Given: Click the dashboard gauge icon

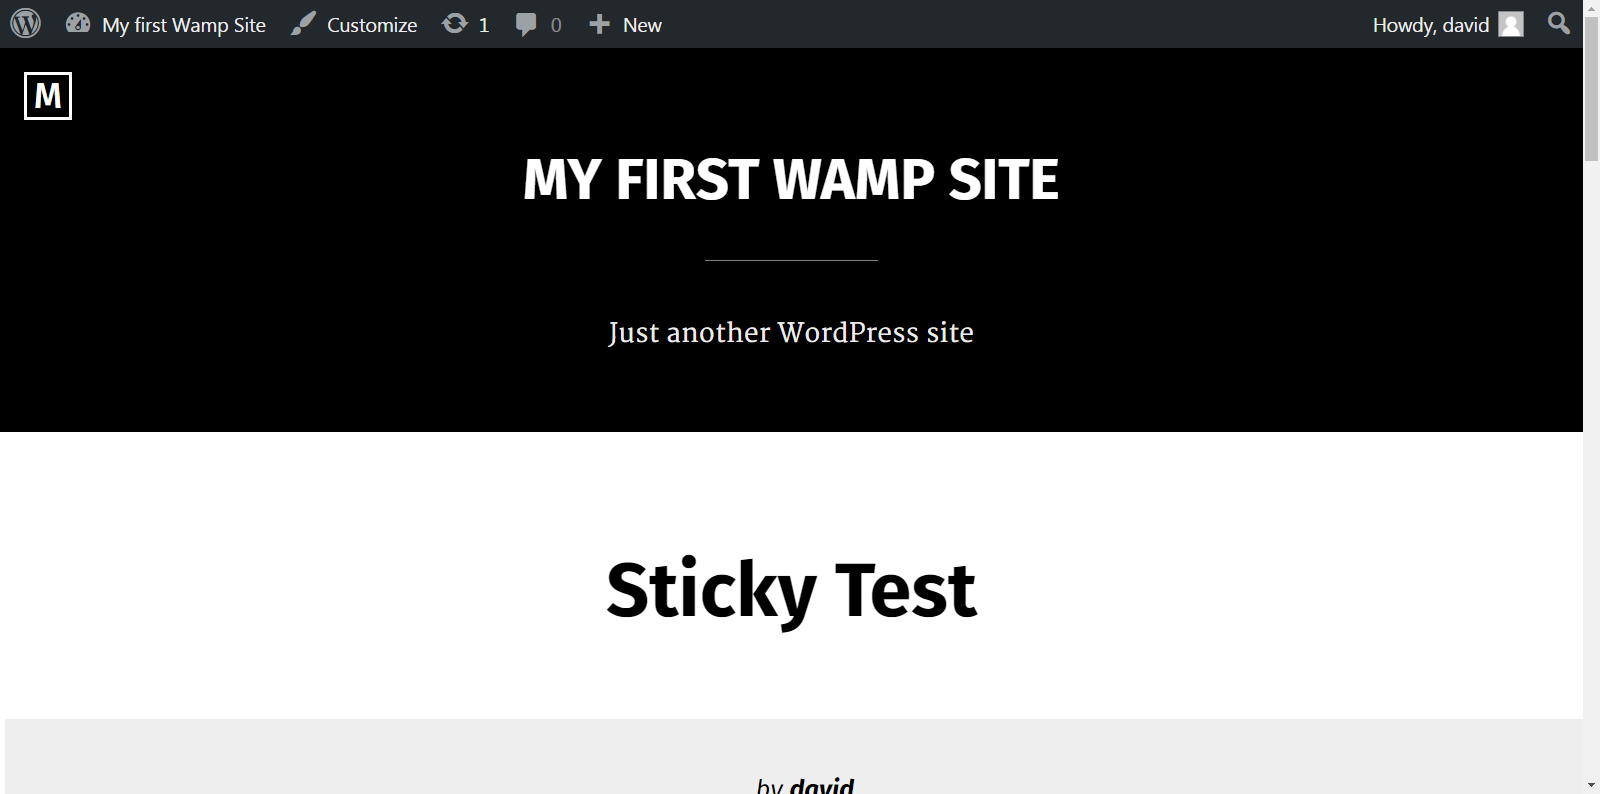Looking at the screenshot, I should click(x=78, y=23).
